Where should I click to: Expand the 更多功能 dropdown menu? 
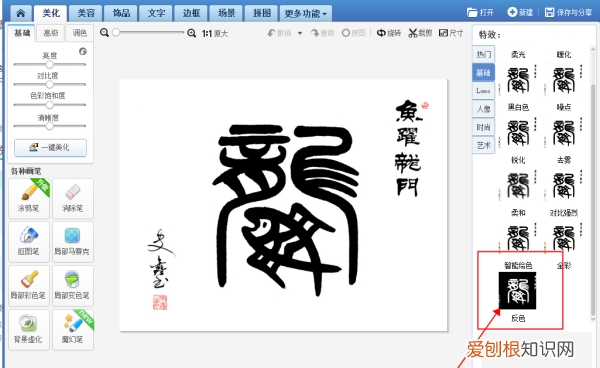305,13
